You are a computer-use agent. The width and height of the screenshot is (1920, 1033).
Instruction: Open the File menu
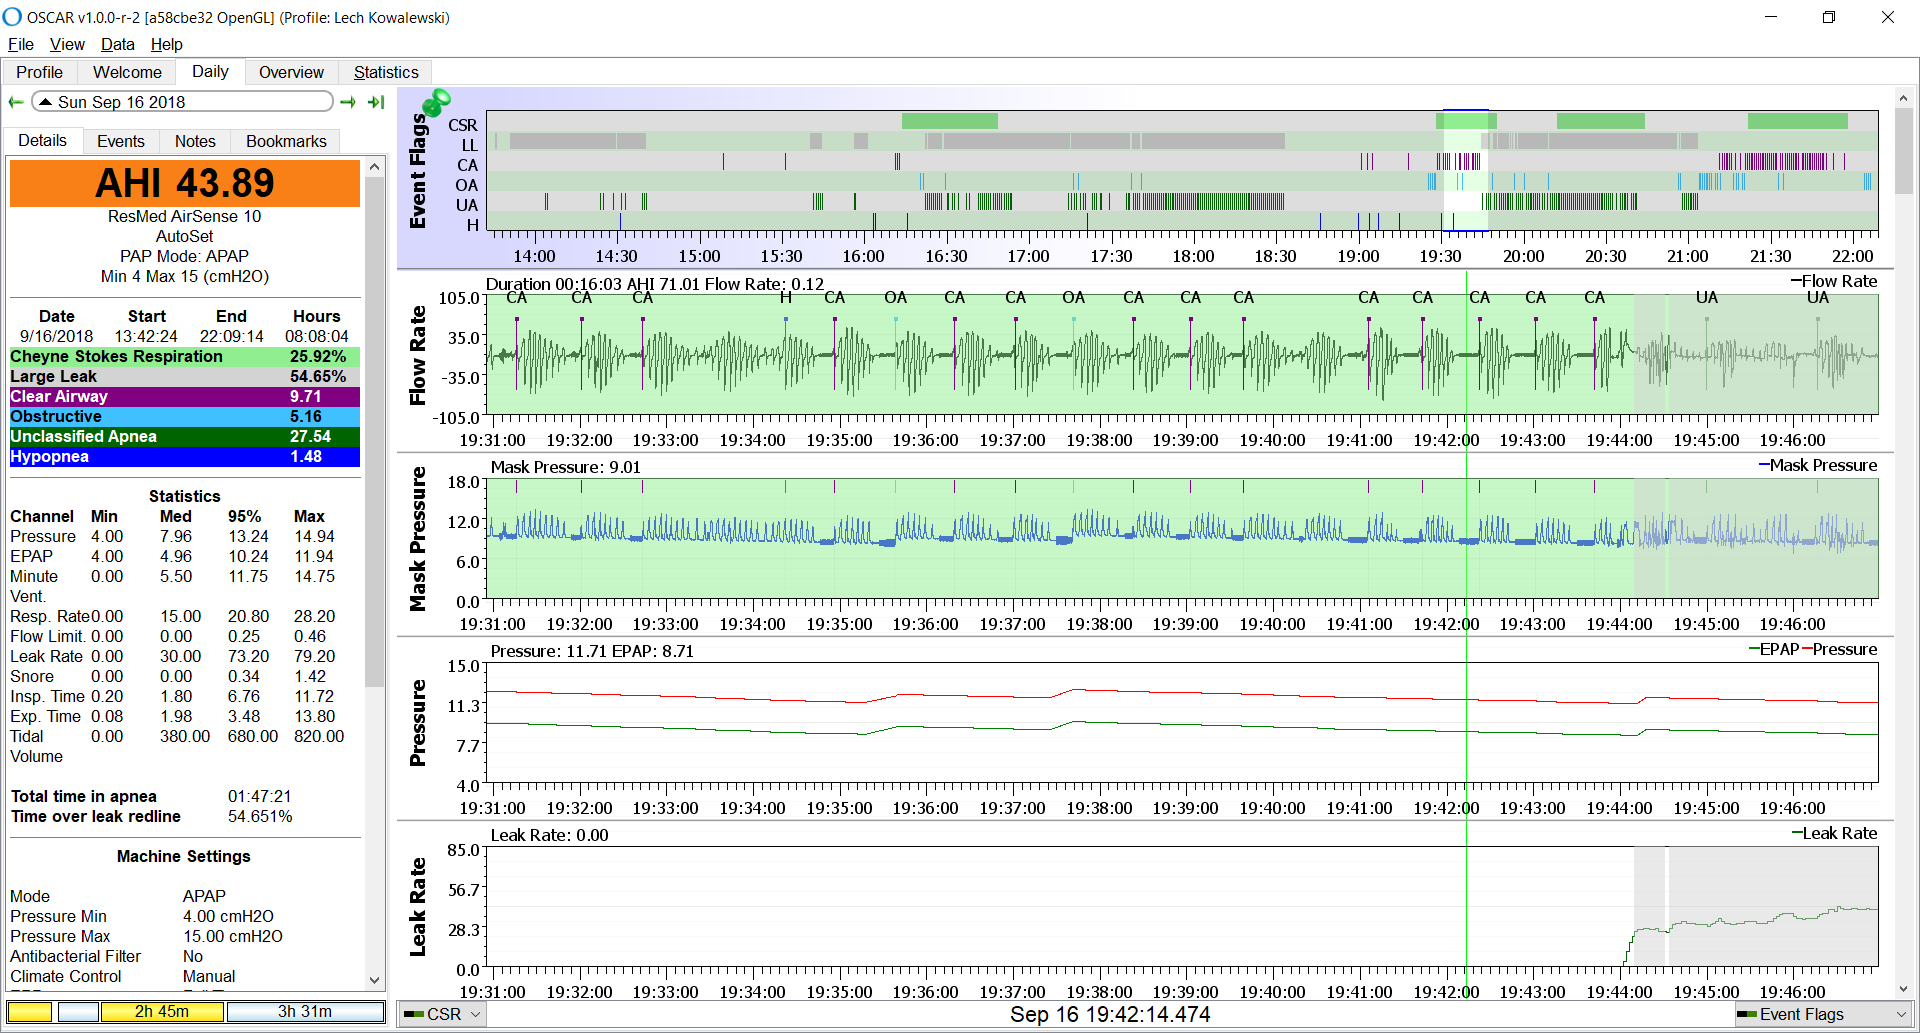point(21,44)
